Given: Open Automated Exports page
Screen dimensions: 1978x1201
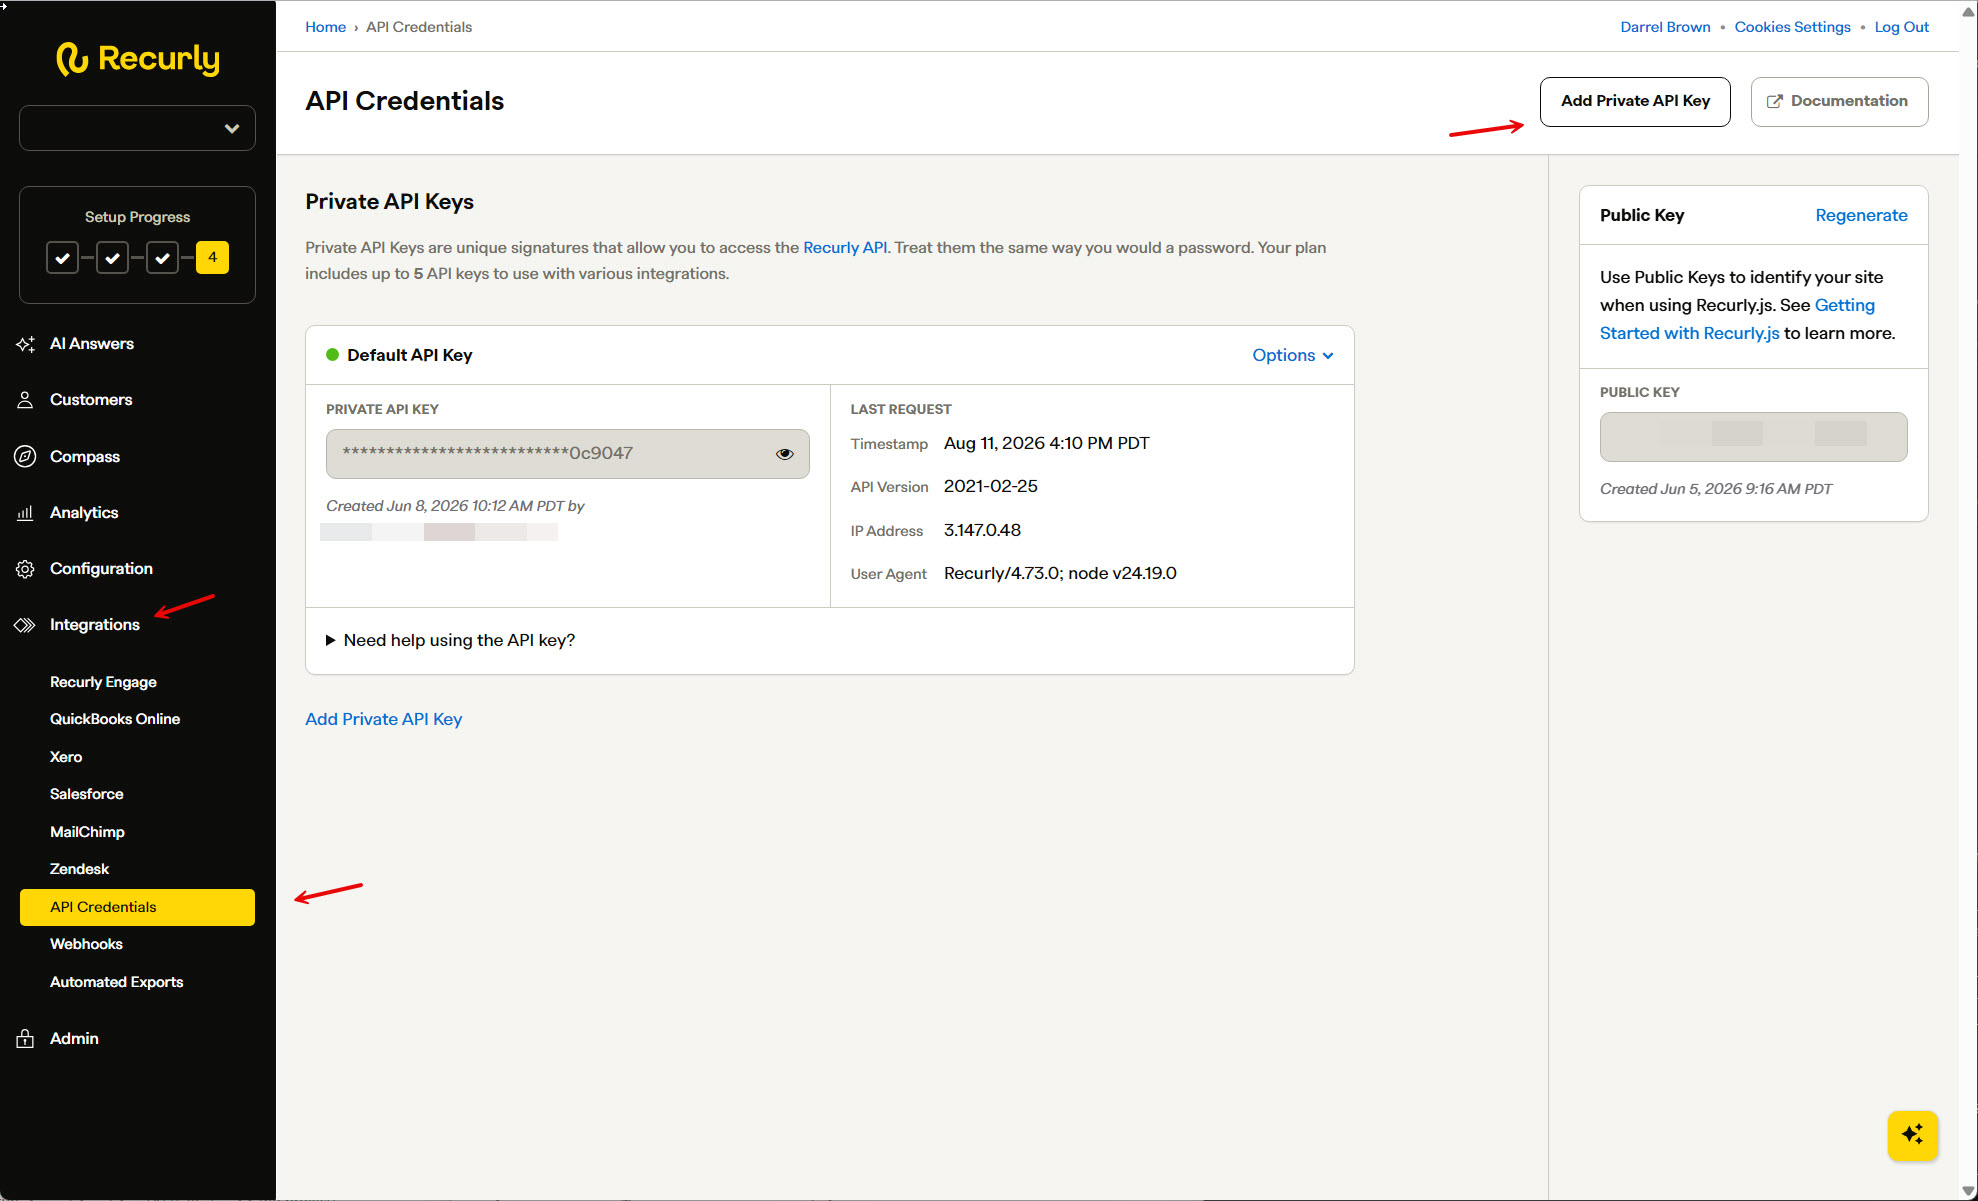Looking at the screenshot, I should coord(116,982).
